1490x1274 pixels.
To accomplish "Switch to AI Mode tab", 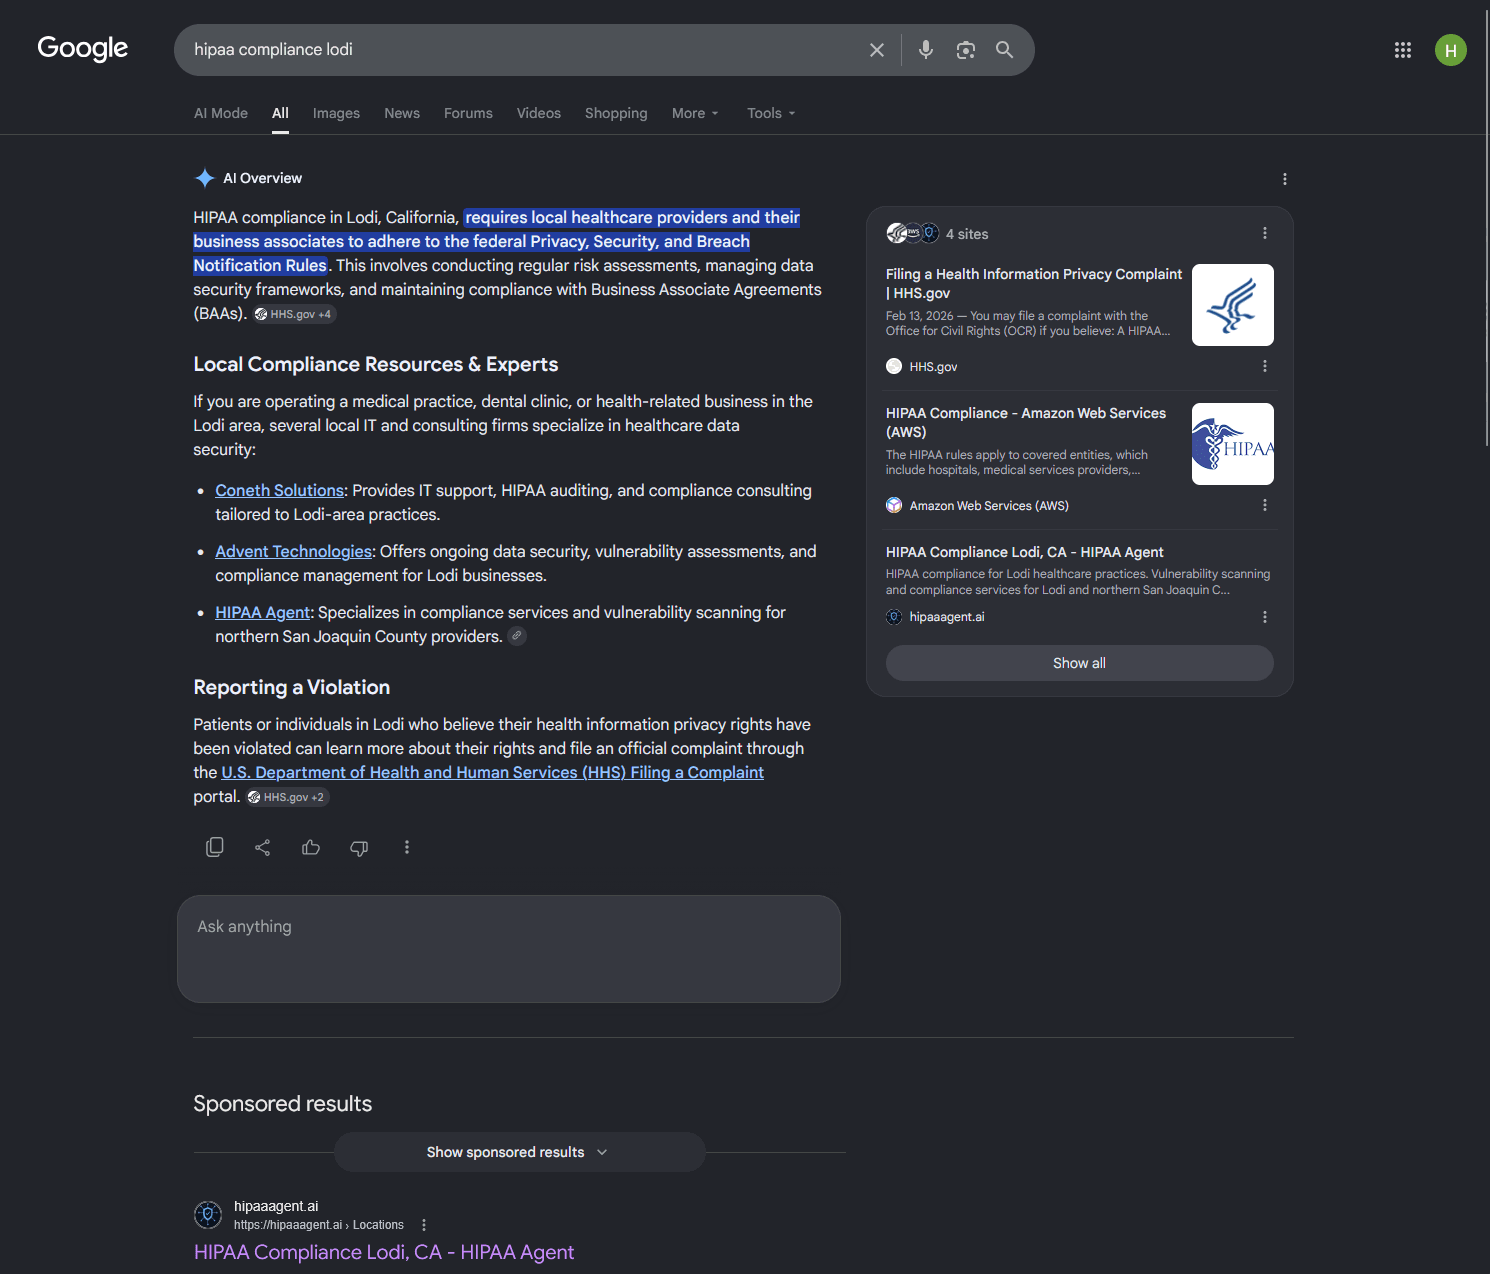I will (x=221, y=113).
